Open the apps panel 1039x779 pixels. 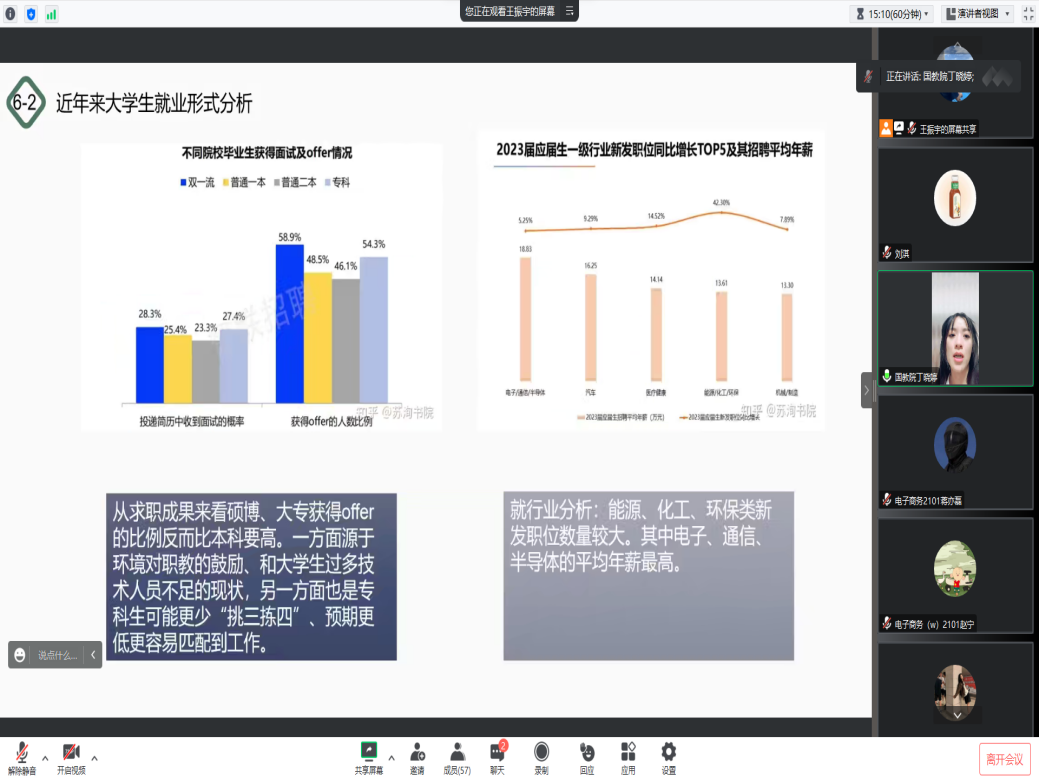pos(628,755)
